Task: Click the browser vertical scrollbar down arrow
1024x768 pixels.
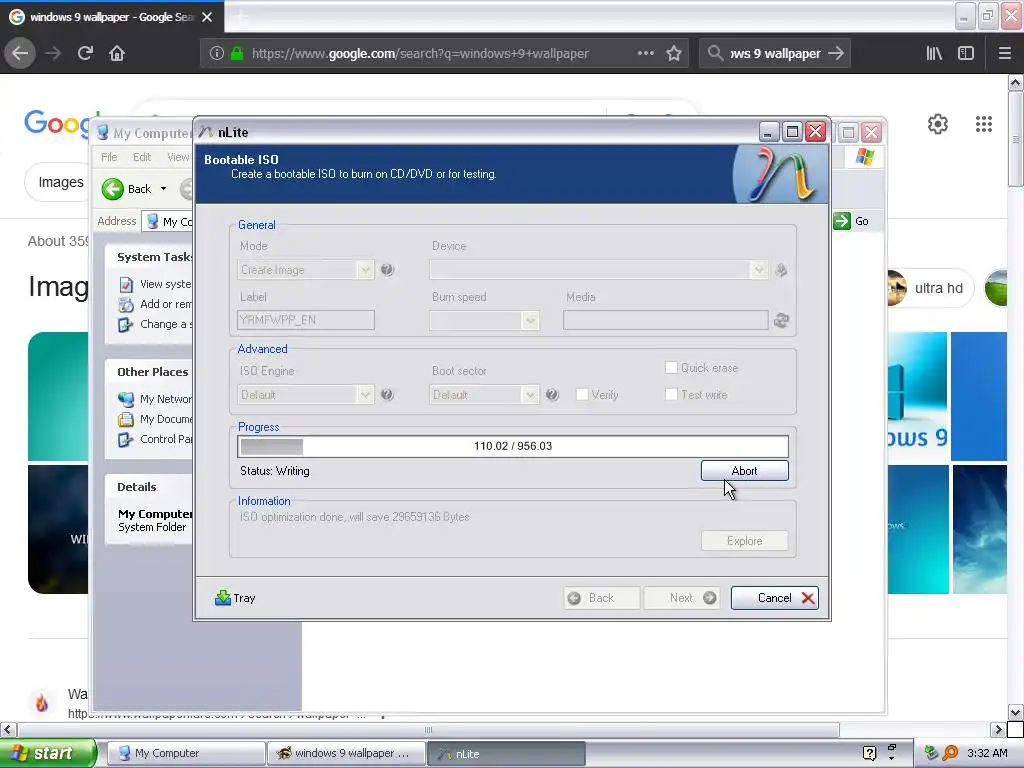Action: pos(1016,712)
